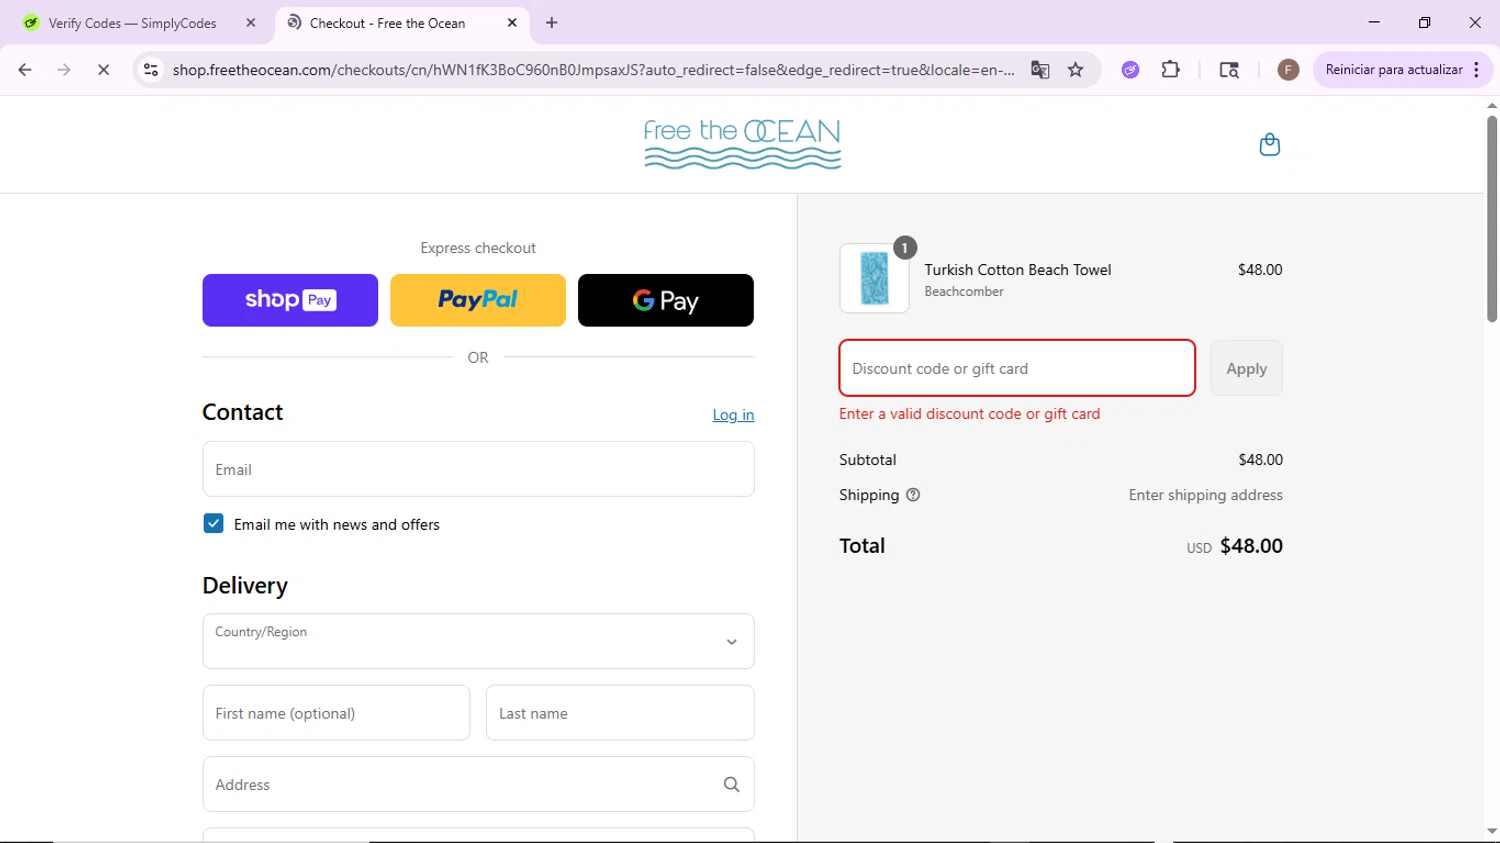Bookmark this page with the star icon
1500x843 pixels.
[x=1076, y=70]
